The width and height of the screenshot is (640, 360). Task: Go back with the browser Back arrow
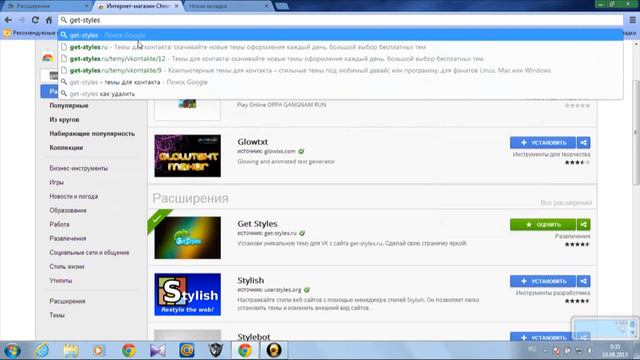[x=8, y=20]
